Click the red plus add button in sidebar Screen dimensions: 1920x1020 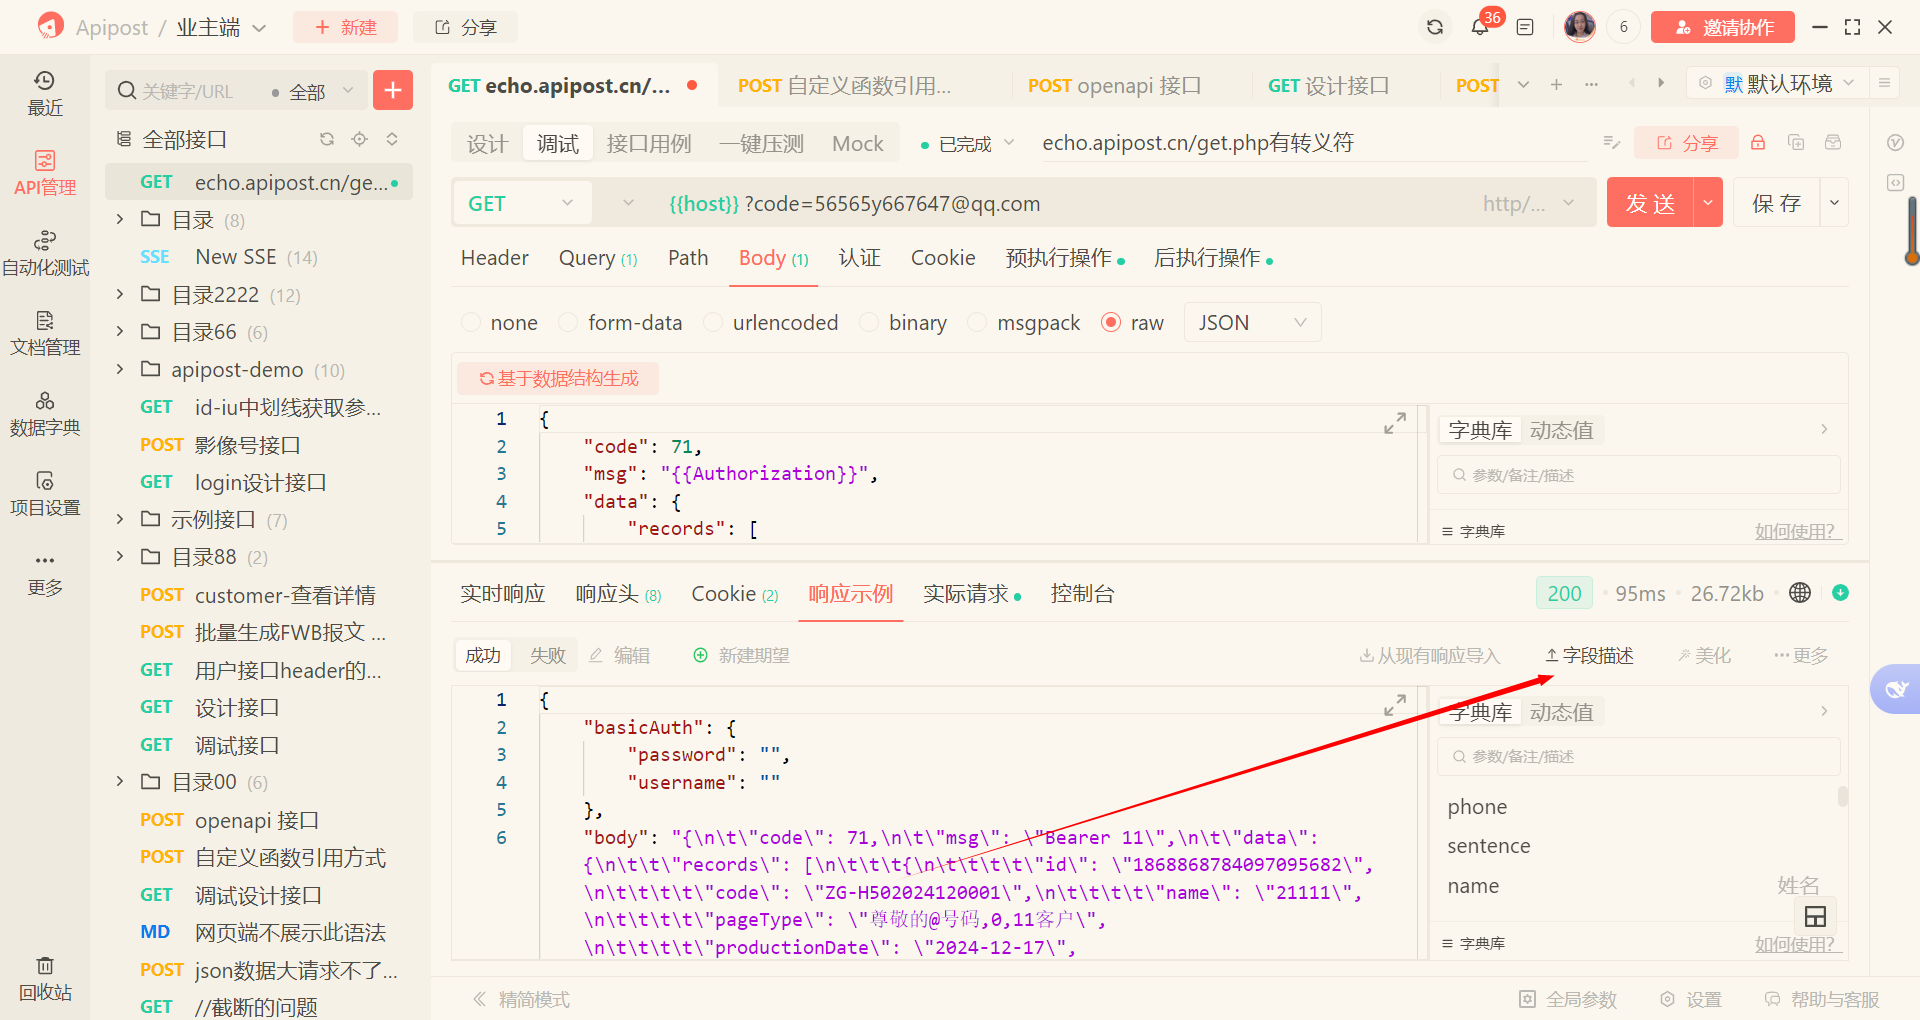(x=393, y=90)
